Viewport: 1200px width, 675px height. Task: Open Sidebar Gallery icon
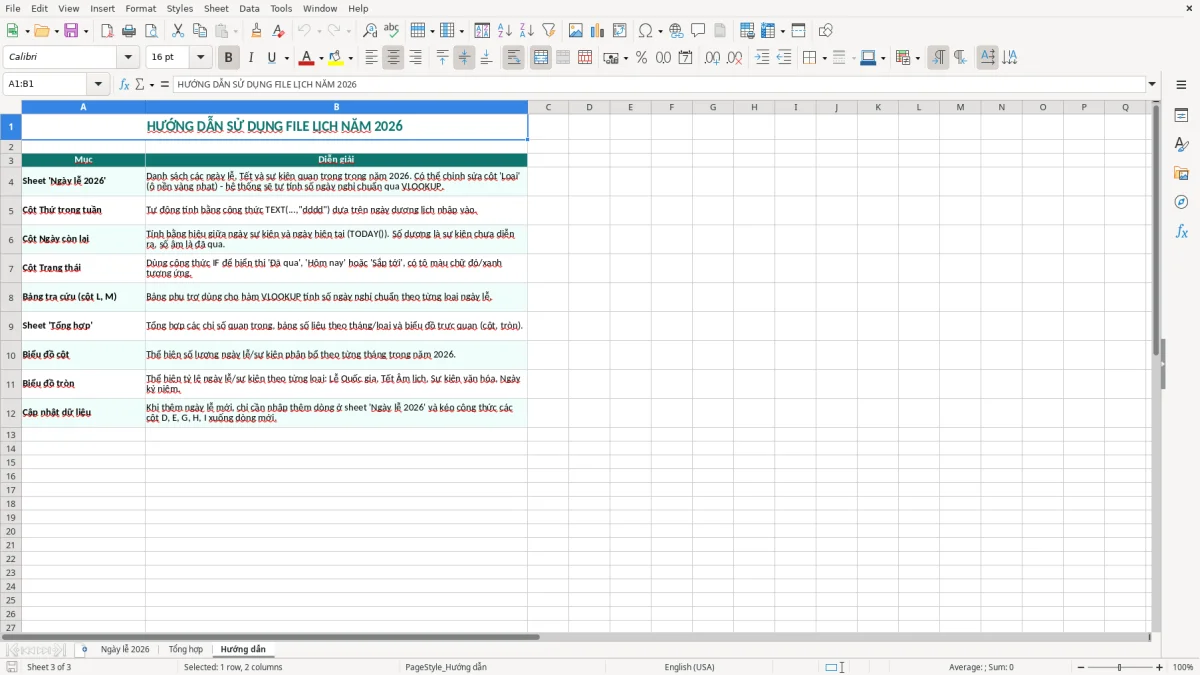point(1181,173)
